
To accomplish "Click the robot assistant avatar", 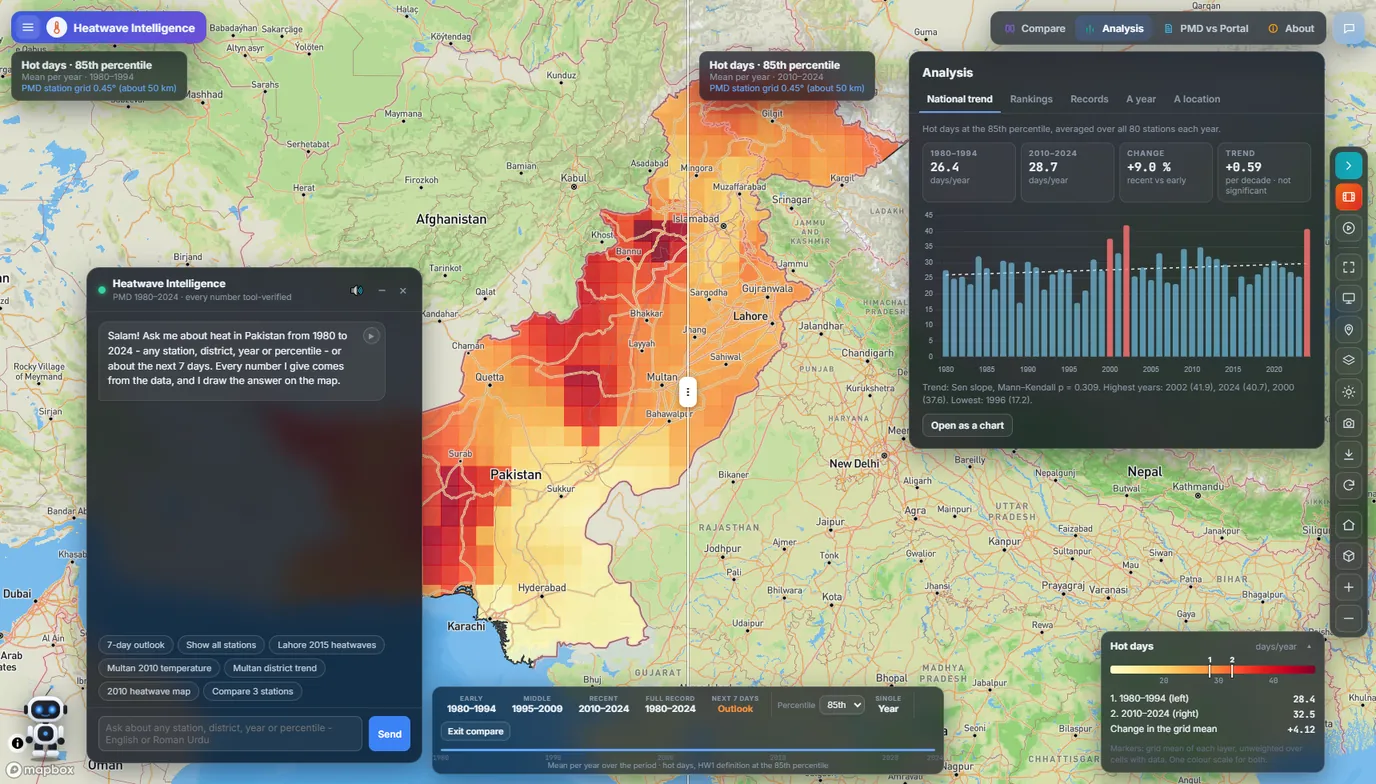I will pyautogui.click(x=45, y=725).
